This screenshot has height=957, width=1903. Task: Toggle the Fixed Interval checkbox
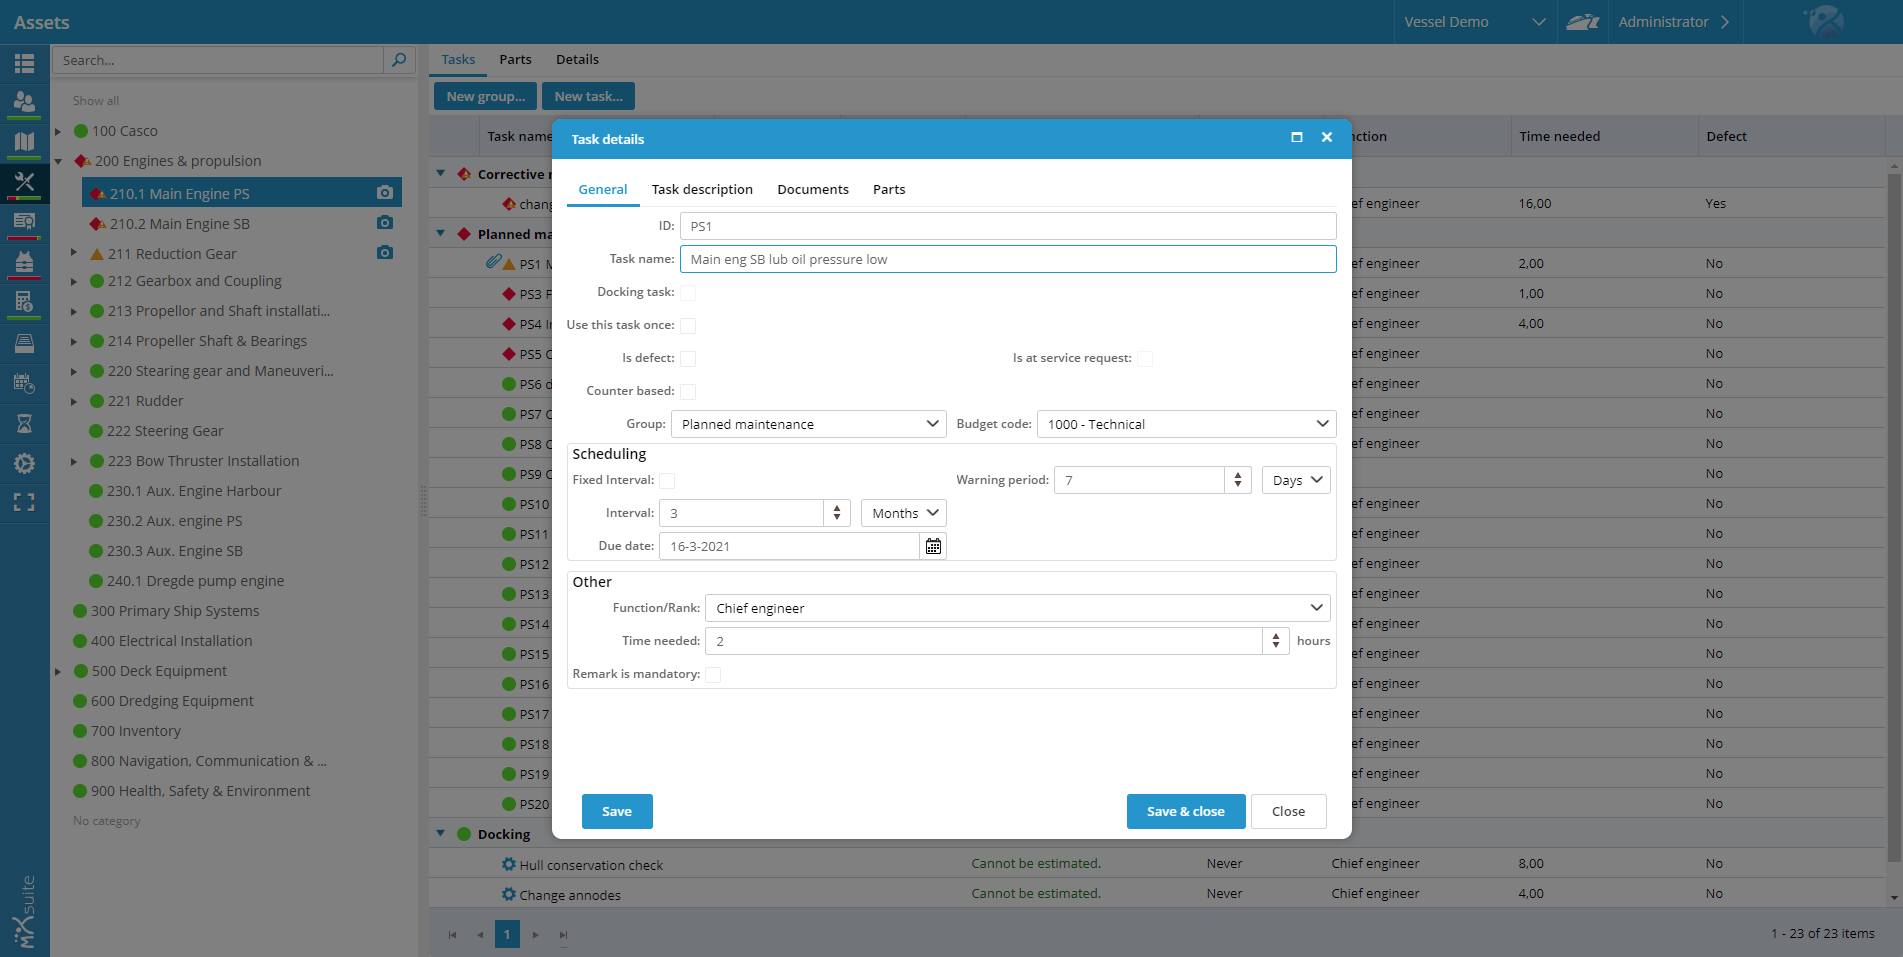coord(667,481)
